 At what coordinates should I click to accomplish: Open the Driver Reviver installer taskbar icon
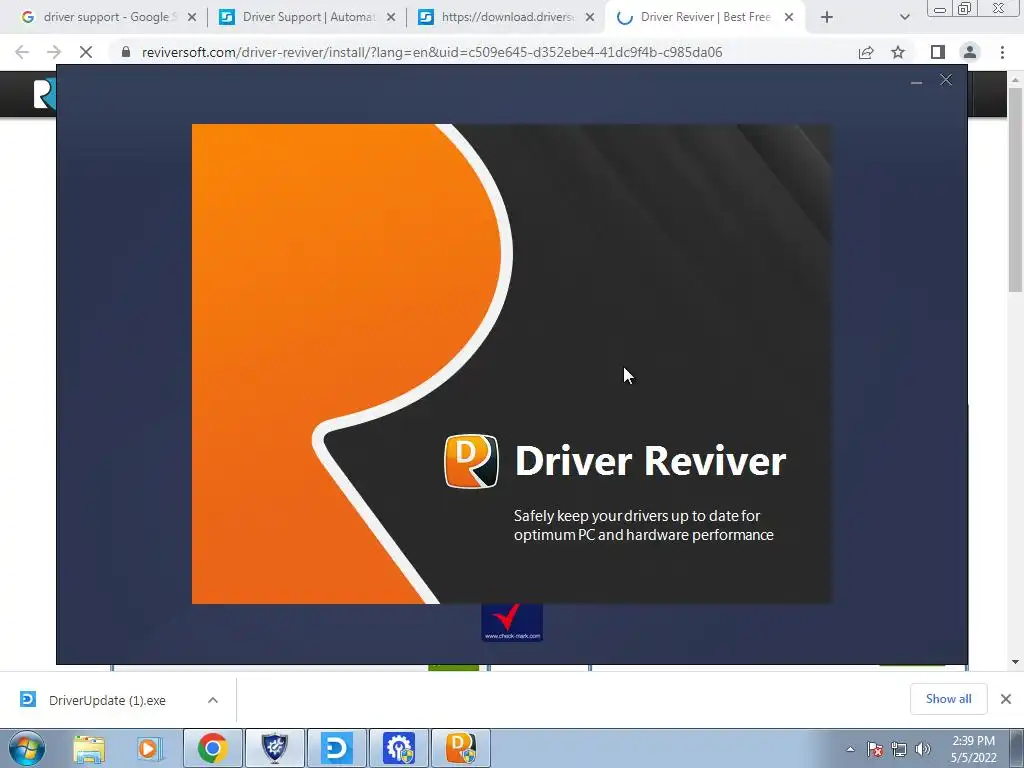pyautogui.click(x=461, y=748)
